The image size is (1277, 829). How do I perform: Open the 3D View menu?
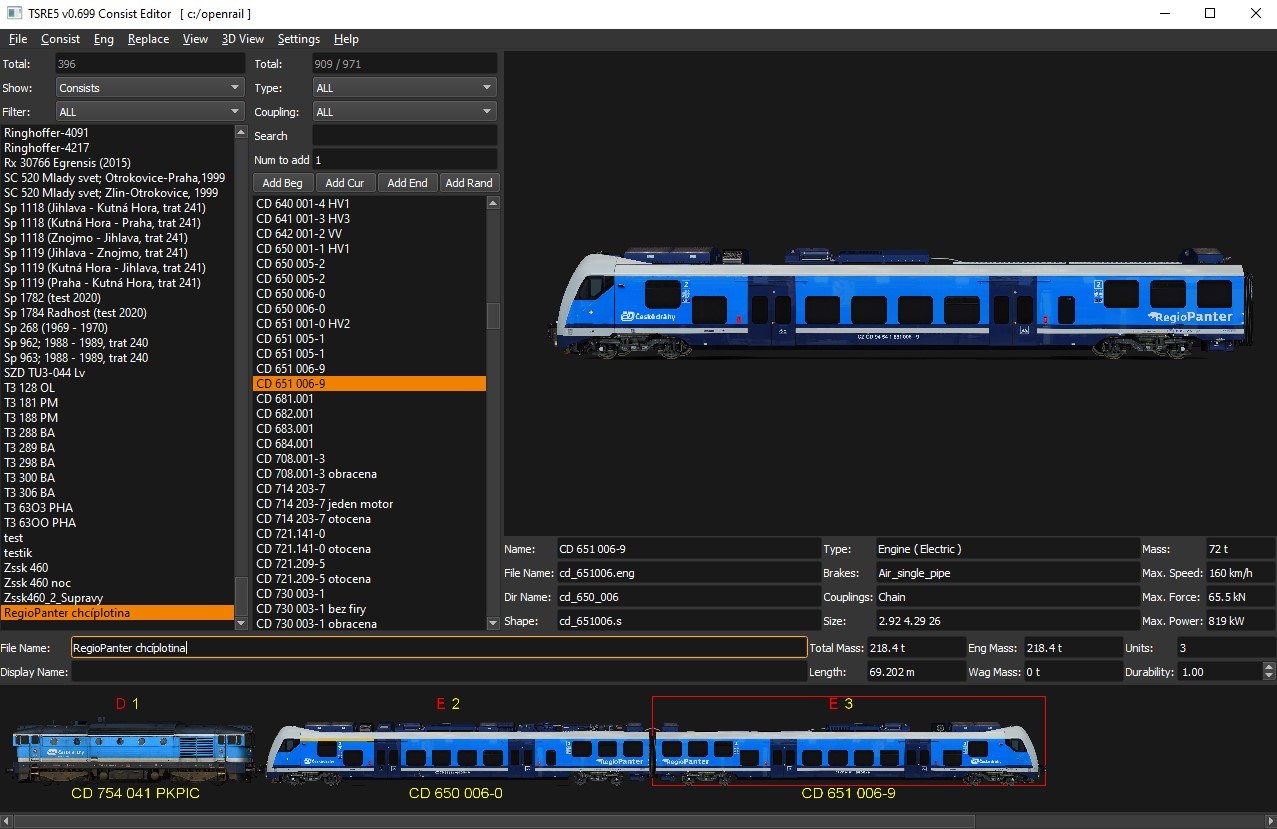click(x=242, y=39)
